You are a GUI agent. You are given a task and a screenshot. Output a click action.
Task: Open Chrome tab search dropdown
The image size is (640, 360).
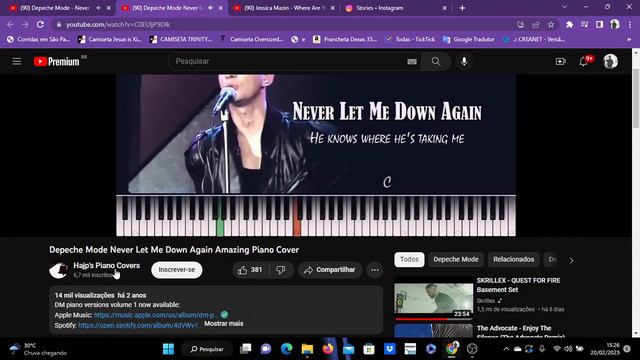564,7
